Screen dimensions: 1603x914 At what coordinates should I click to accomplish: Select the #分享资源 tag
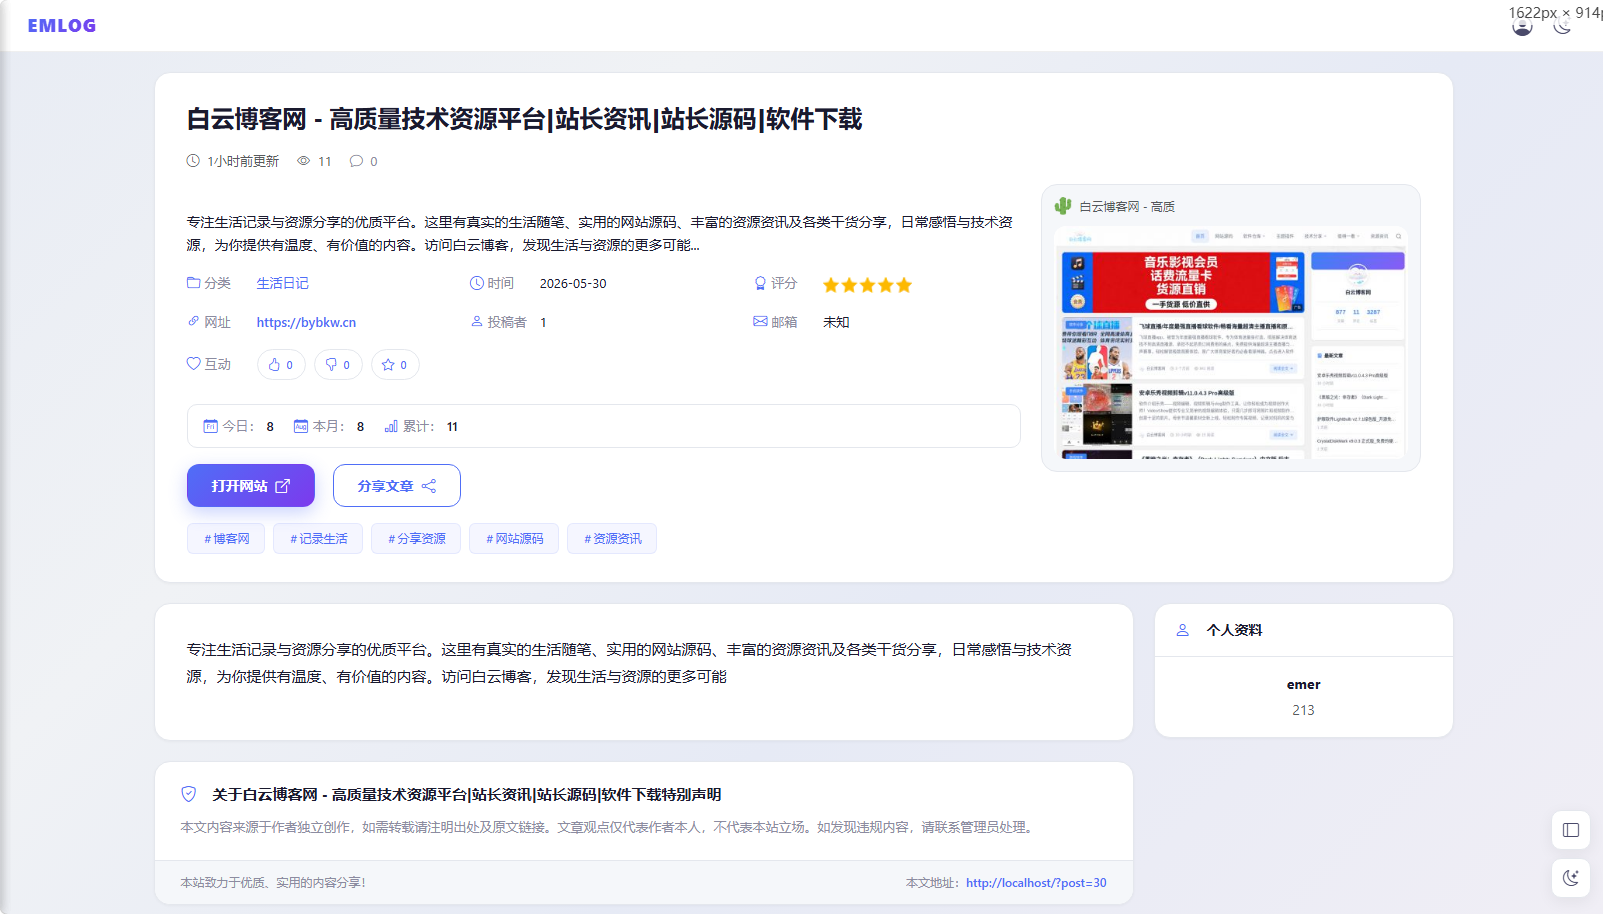(417, 539)
